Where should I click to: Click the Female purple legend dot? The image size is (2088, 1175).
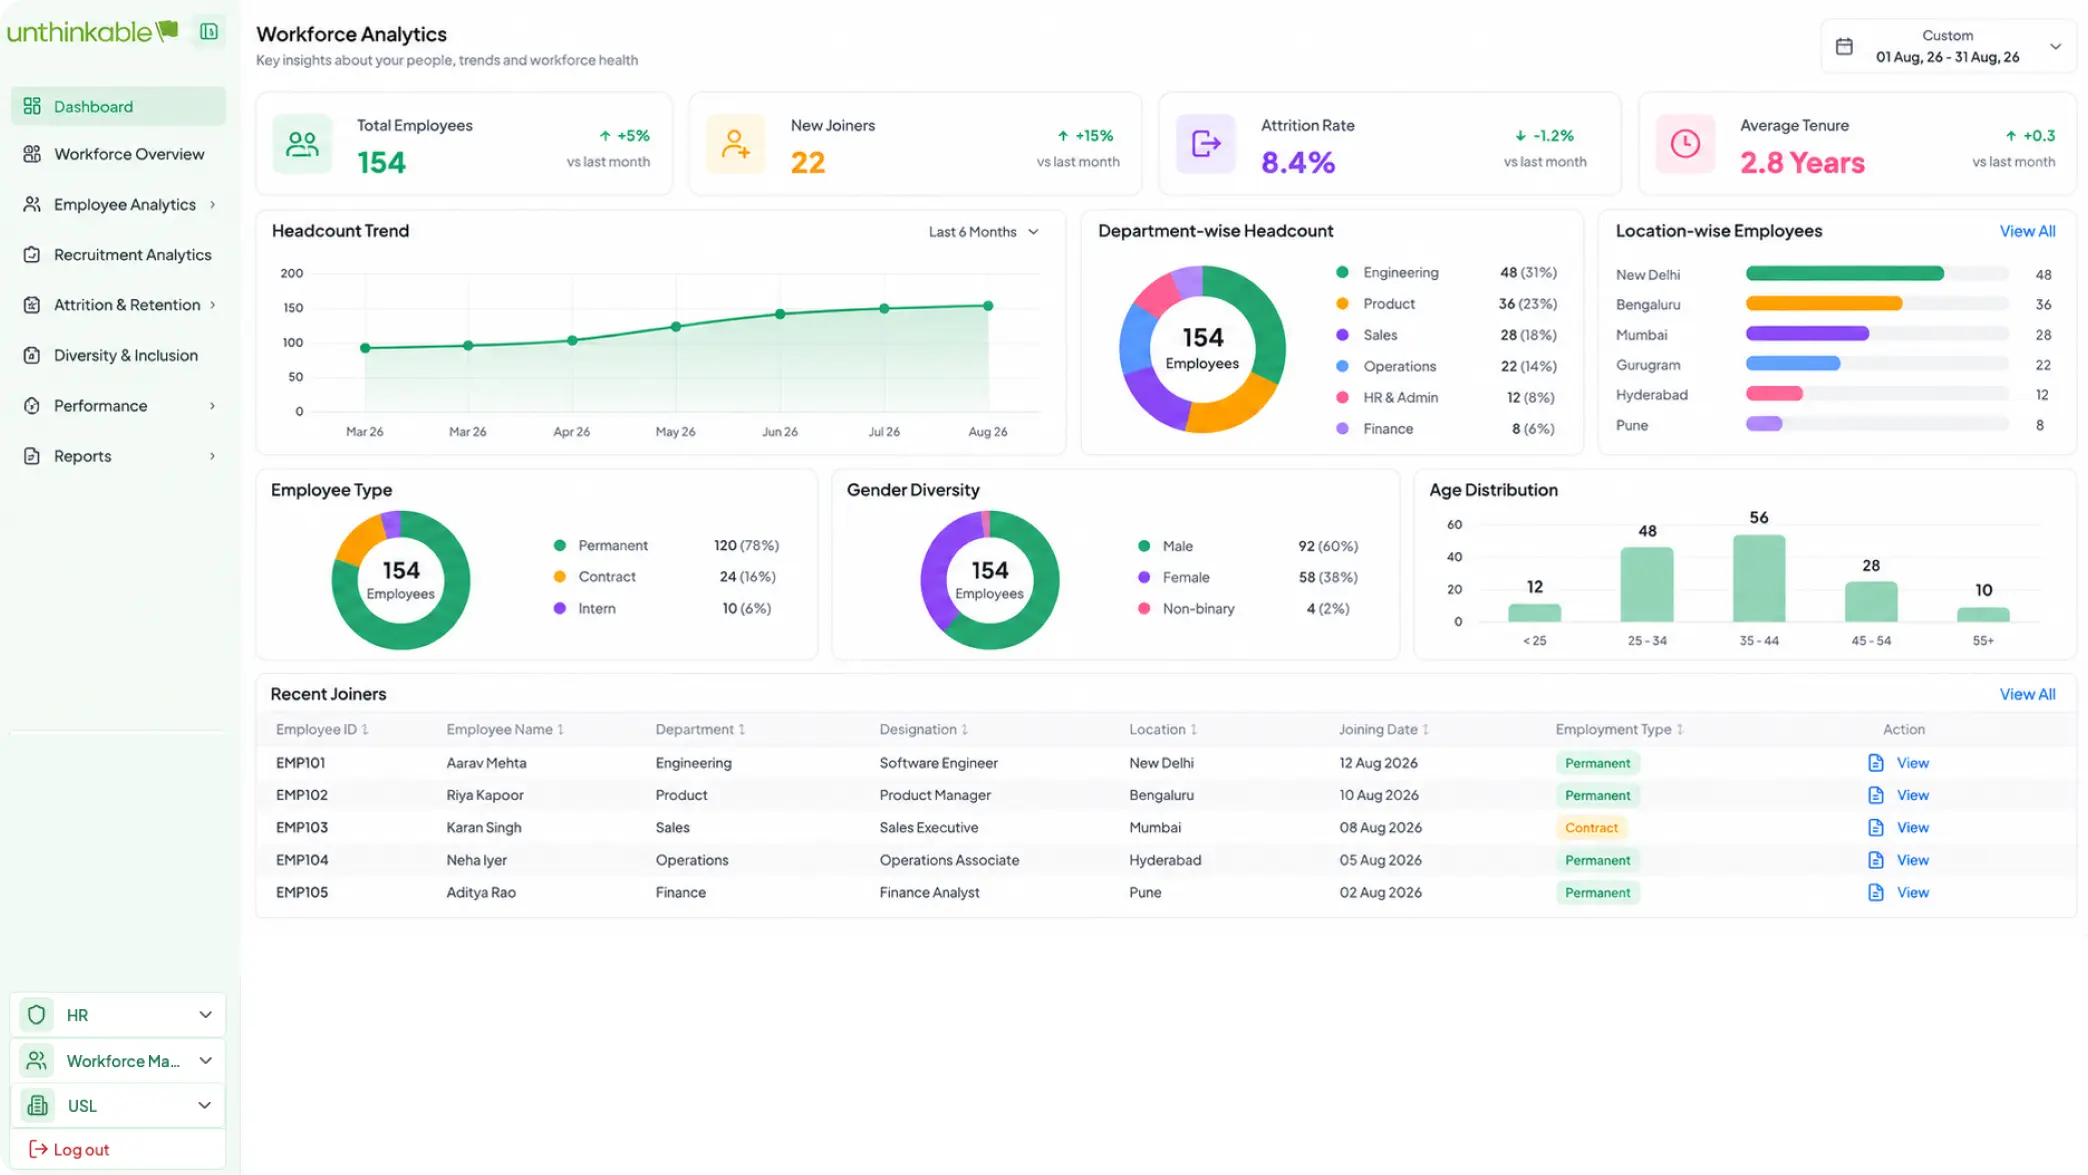1144,577
